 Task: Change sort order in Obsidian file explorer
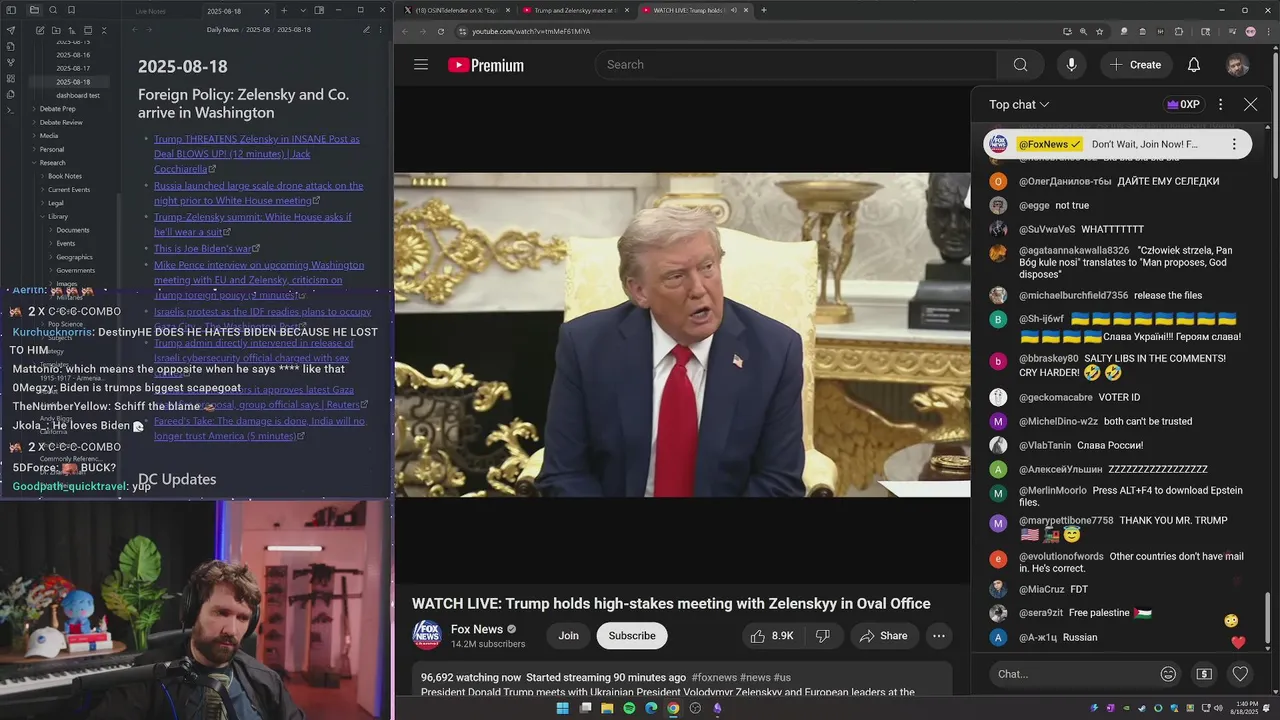[72, 30]
